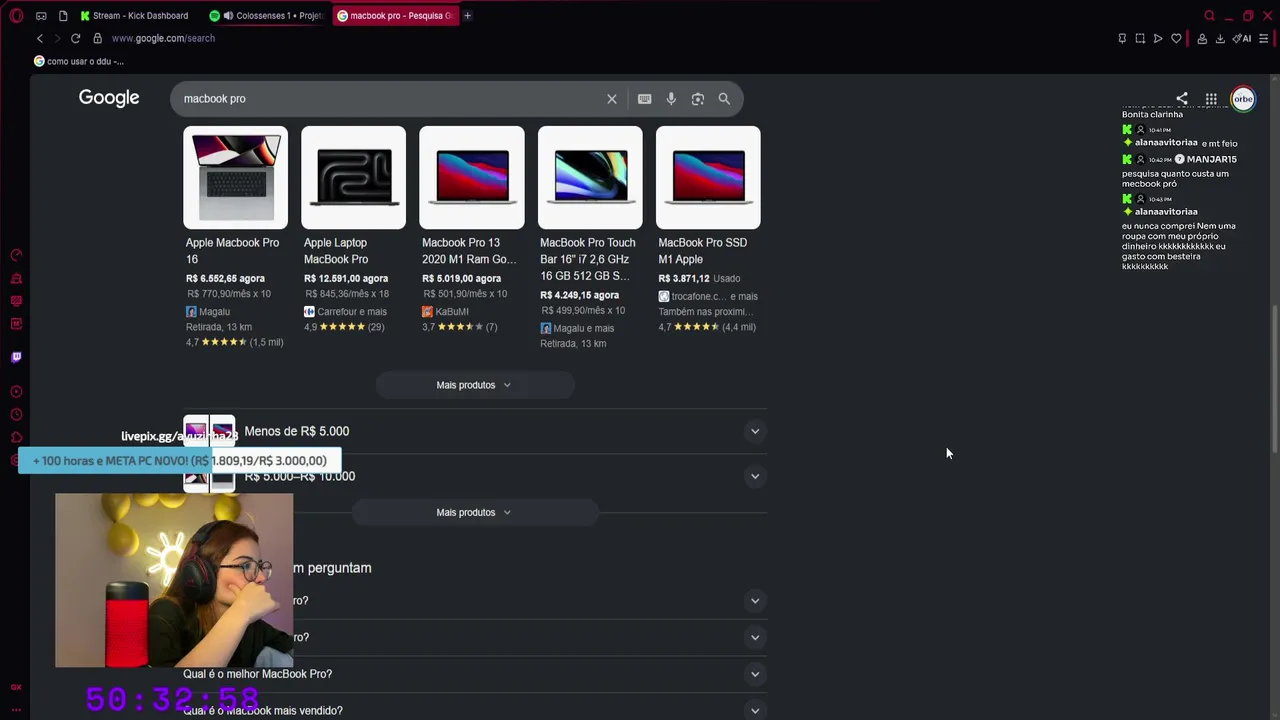Viewport: 1280px width, 720px height.
Task: Click the browser address bar URL
Action: [x=163, y=38]
